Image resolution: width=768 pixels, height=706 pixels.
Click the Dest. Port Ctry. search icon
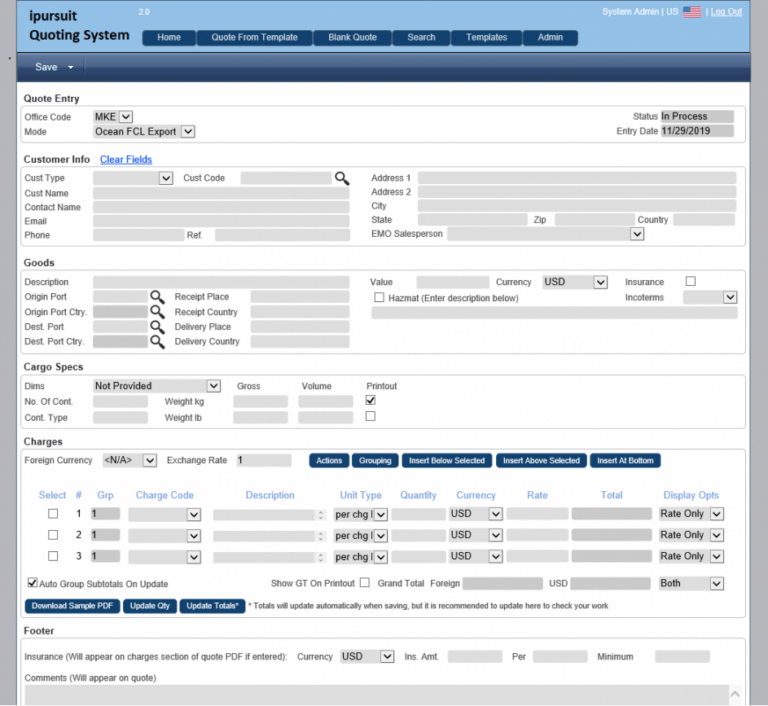[157, 342]
